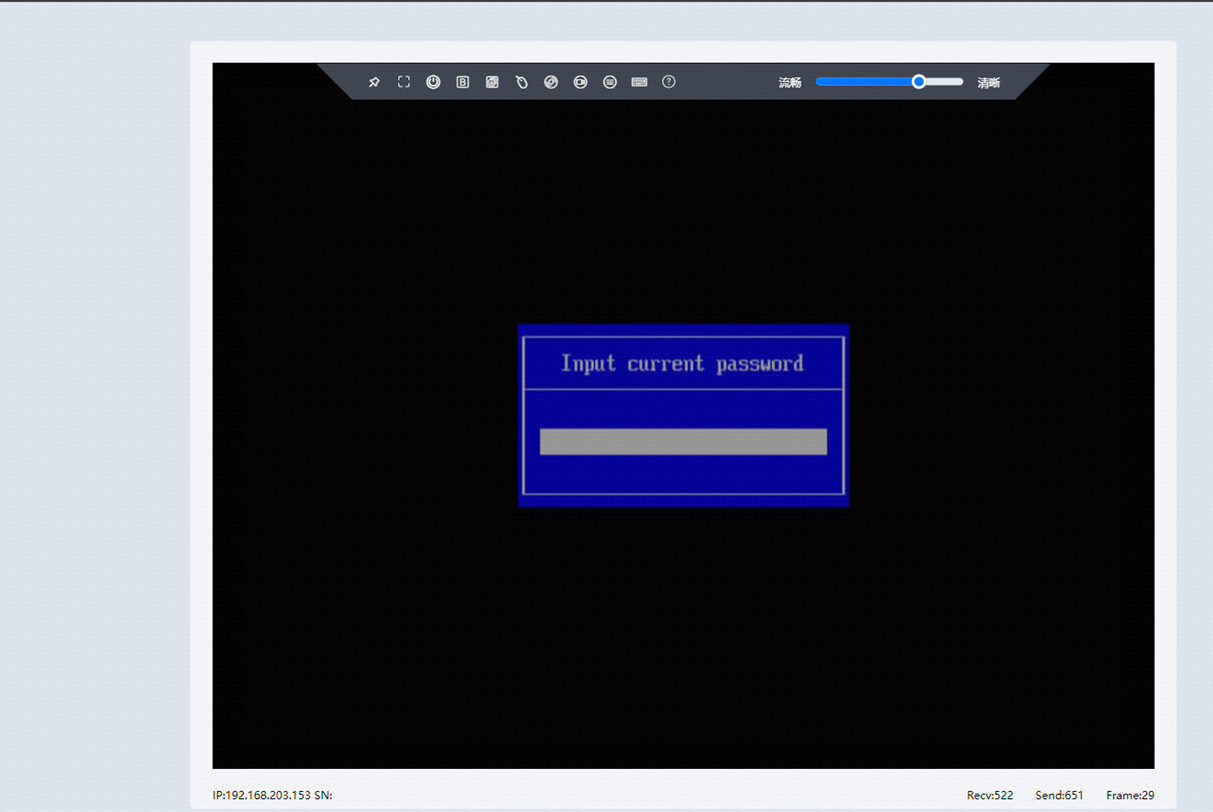Click the pin toolbar icon
Screen dimensions: 1213x812
(x=374, y=82)
